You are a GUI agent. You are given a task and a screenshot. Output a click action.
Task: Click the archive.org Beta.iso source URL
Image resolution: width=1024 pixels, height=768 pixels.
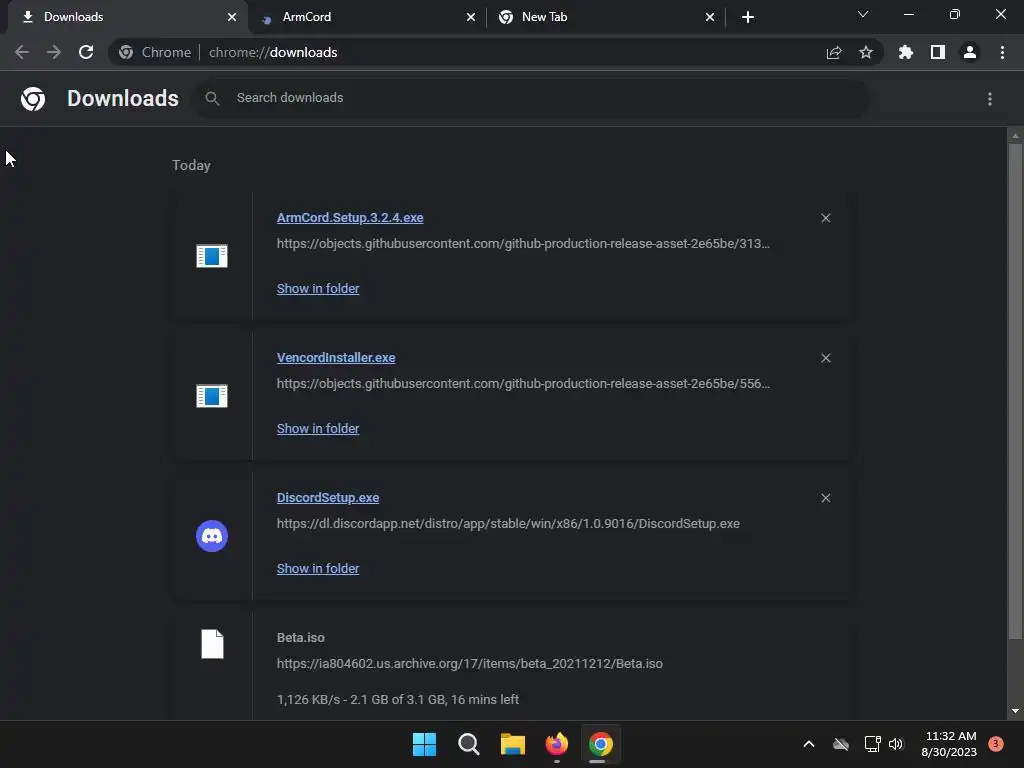pos(470,664)
